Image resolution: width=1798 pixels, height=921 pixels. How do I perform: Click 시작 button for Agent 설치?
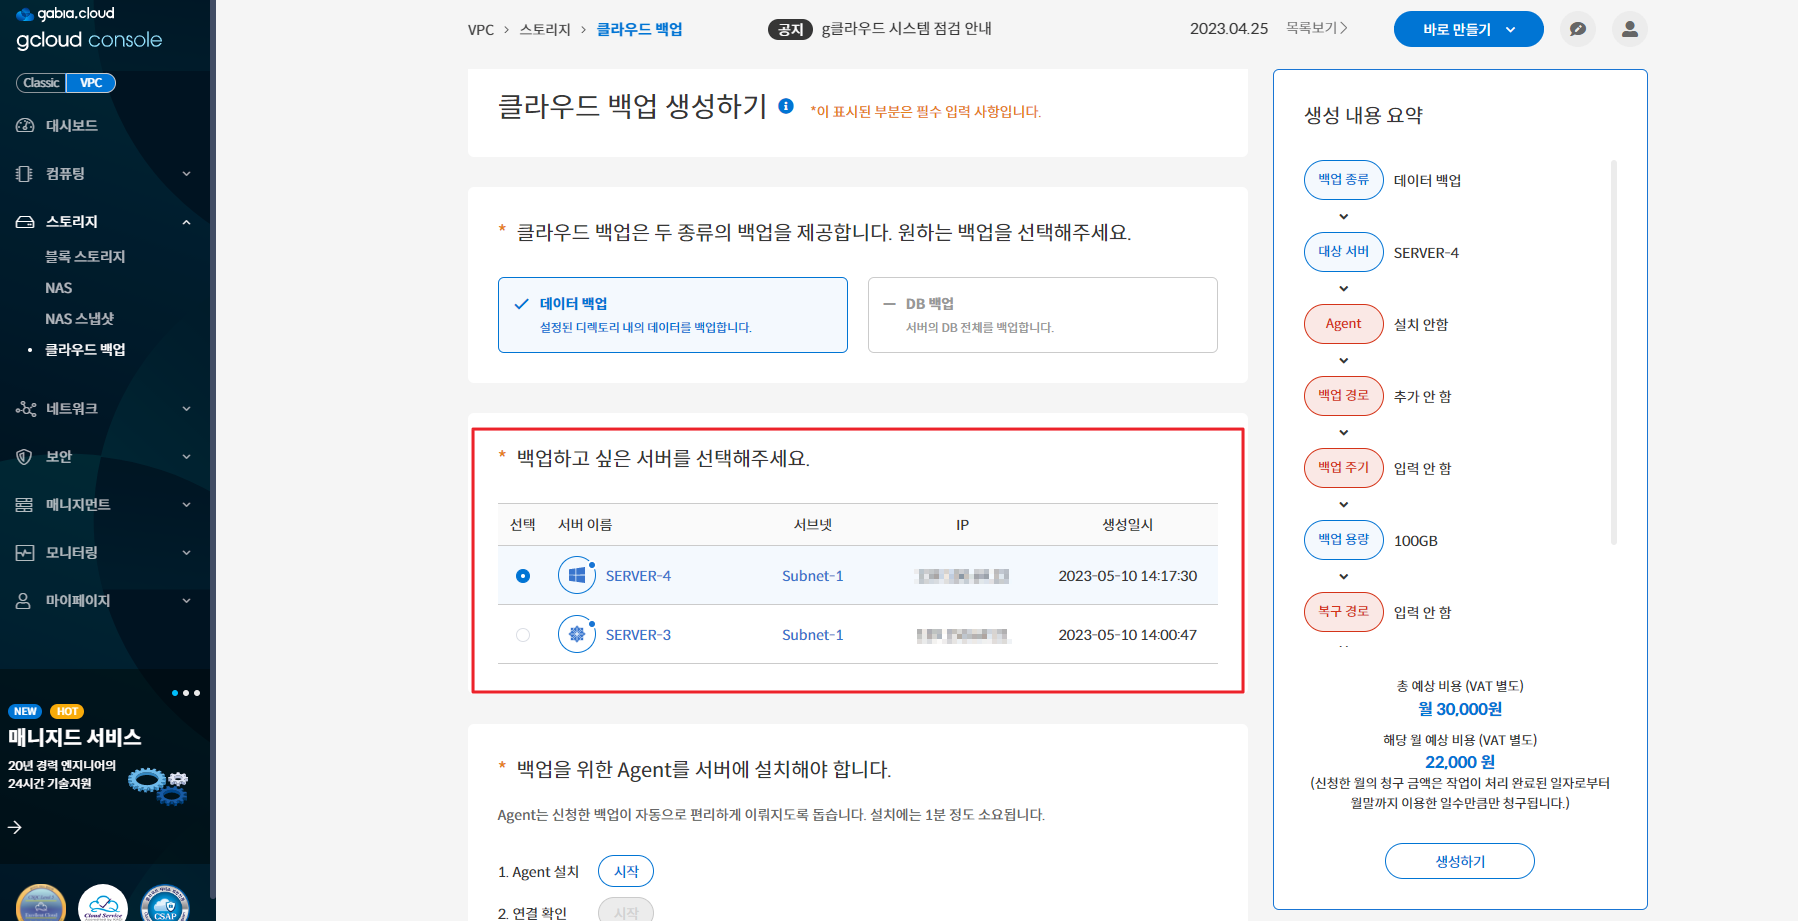click(x=626, y=871)
